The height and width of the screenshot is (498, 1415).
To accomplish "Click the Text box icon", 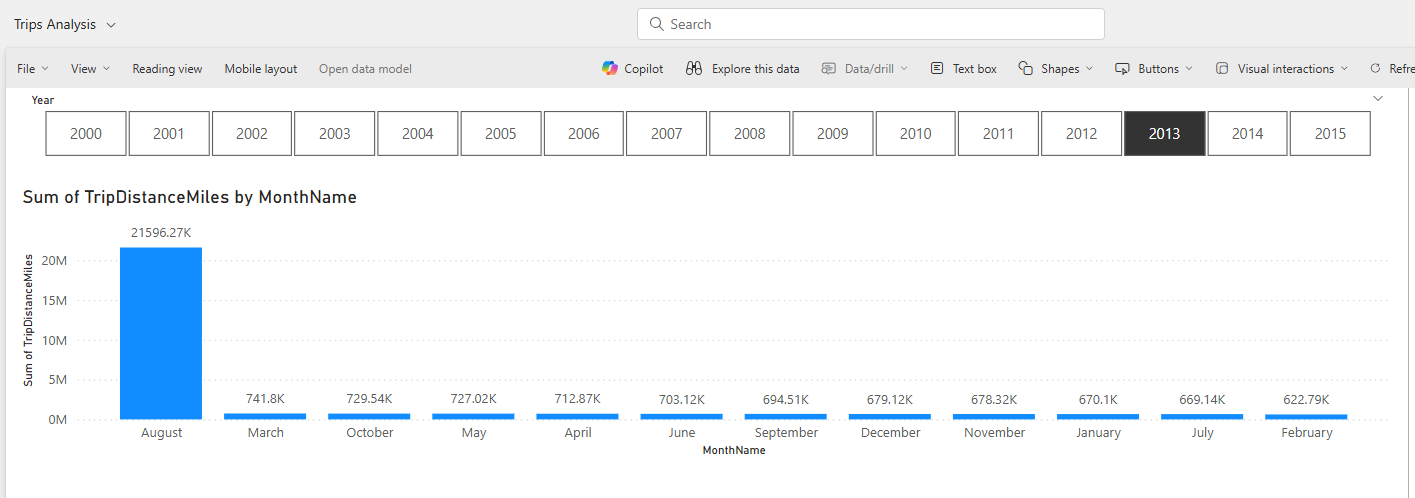I will click(937, 69).
